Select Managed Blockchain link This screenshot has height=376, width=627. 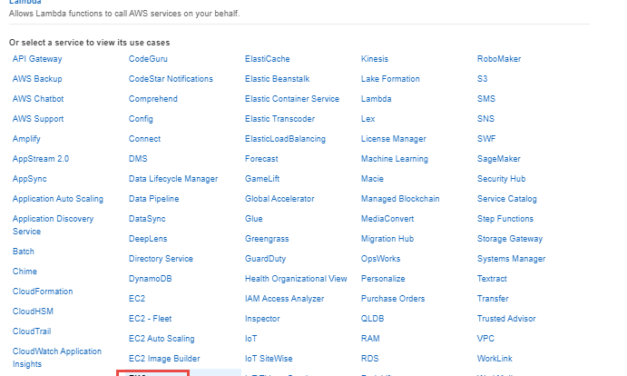(x=400, y=199)
